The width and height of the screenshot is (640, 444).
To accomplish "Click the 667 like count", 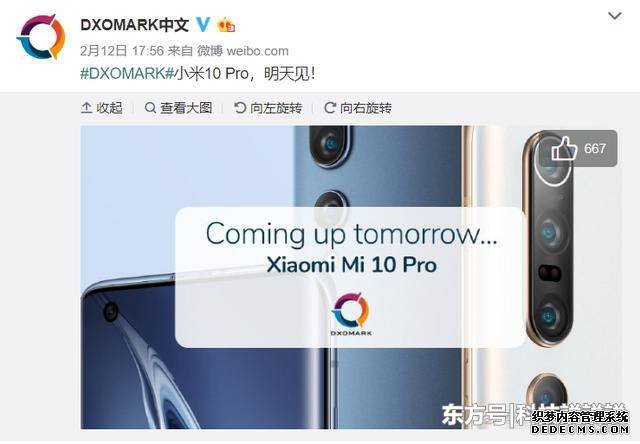I will 595,149.
